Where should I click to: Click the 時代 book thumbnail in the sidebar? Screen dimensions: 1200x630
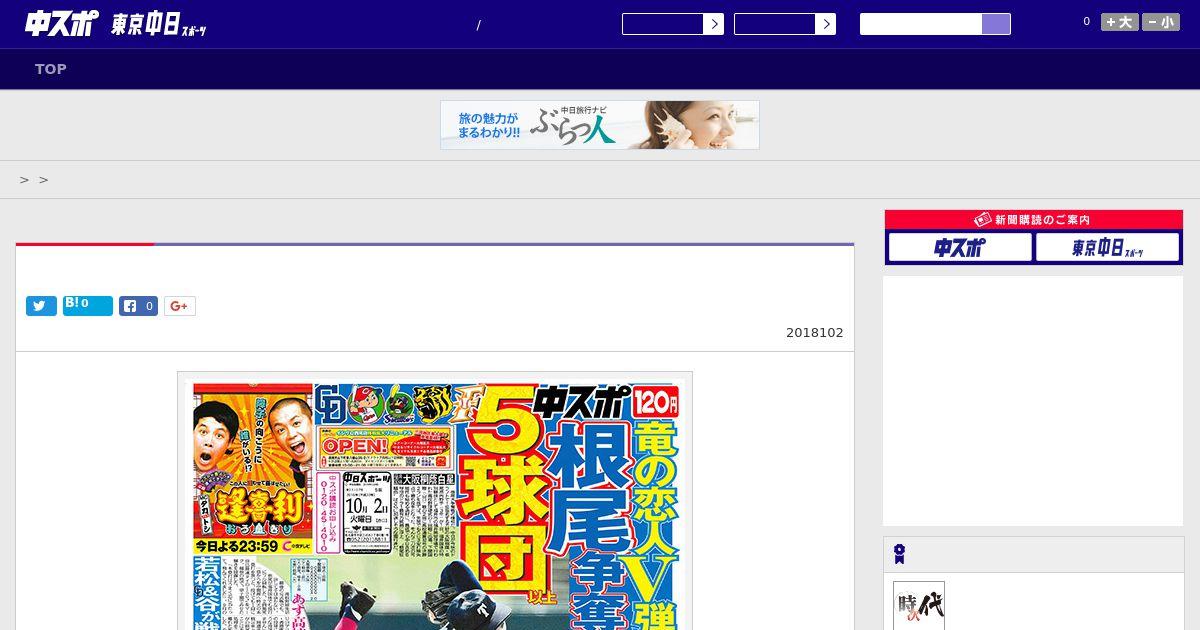[x=919, y=606]
